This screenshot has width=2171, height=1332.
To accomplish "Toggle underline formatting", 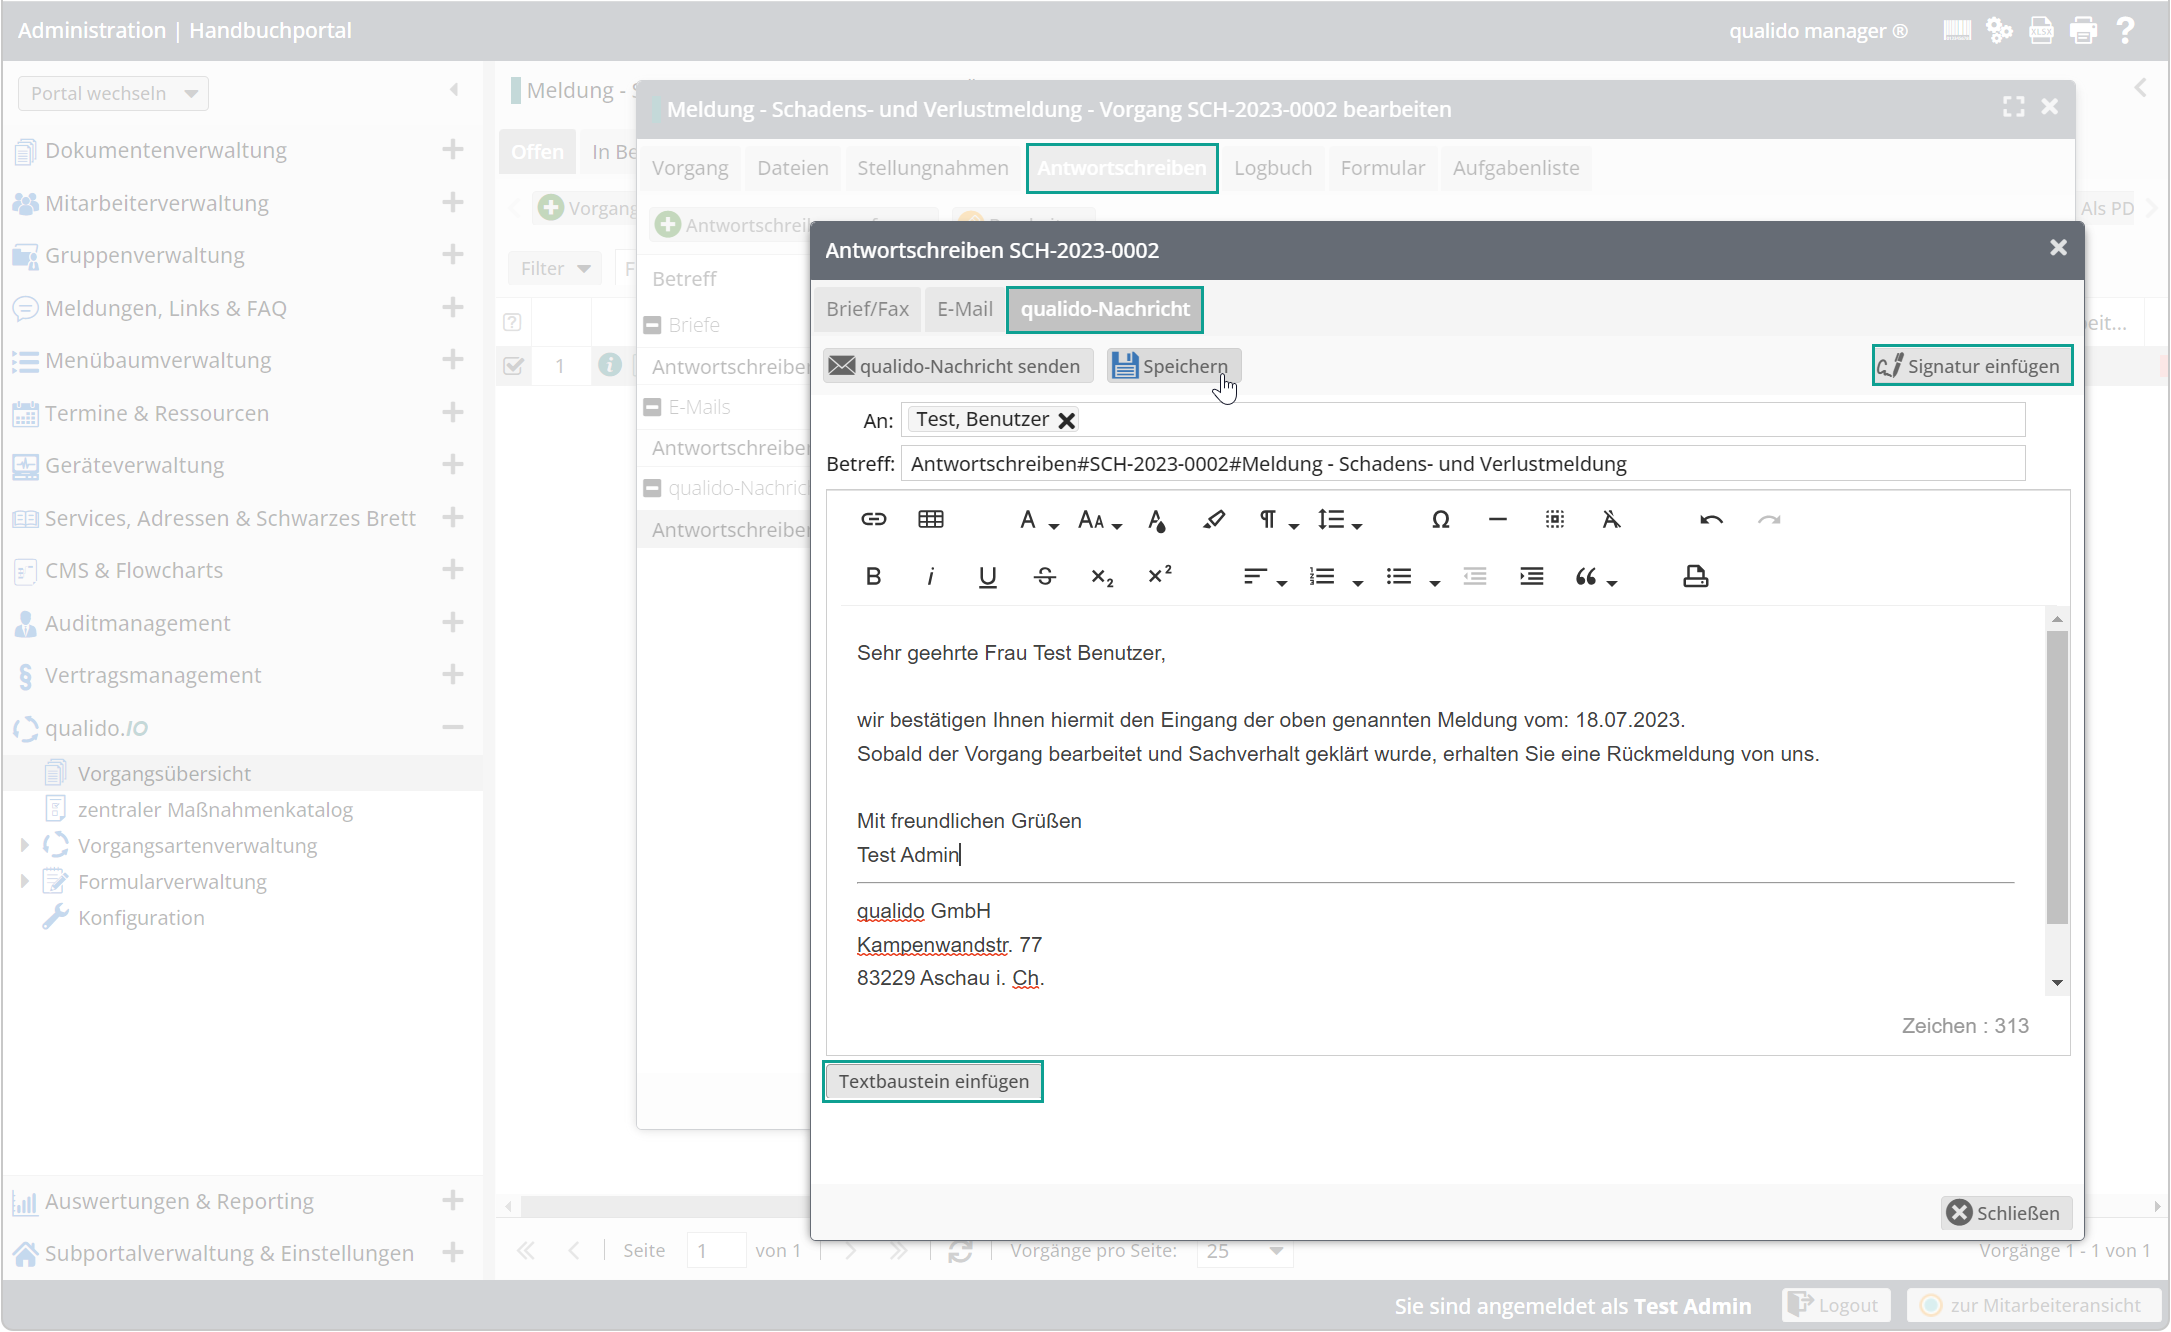I will coord(987,577).
